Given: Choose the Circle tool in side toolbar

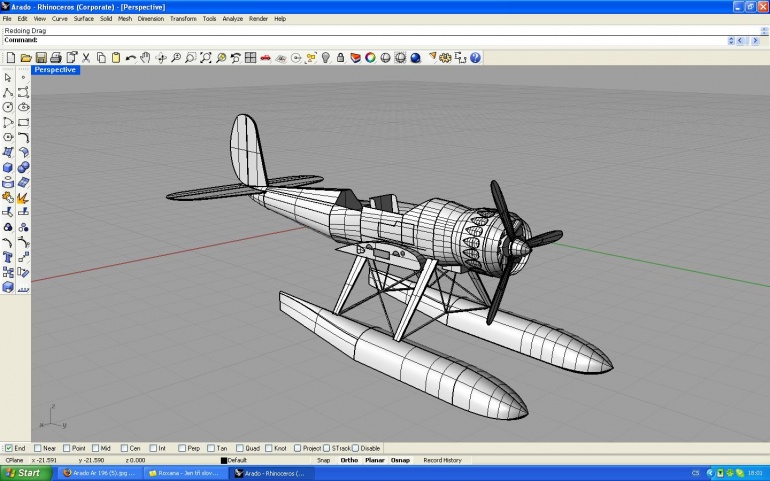Looking at the screenshot, I should (8, 107).
